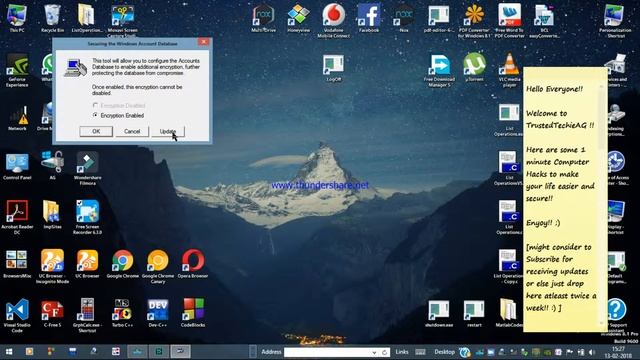The width and height of the screenshot is (640, 360).
Task: Open GeForce Experience icon
Action: pyautogui.click(x=17, y=70)
